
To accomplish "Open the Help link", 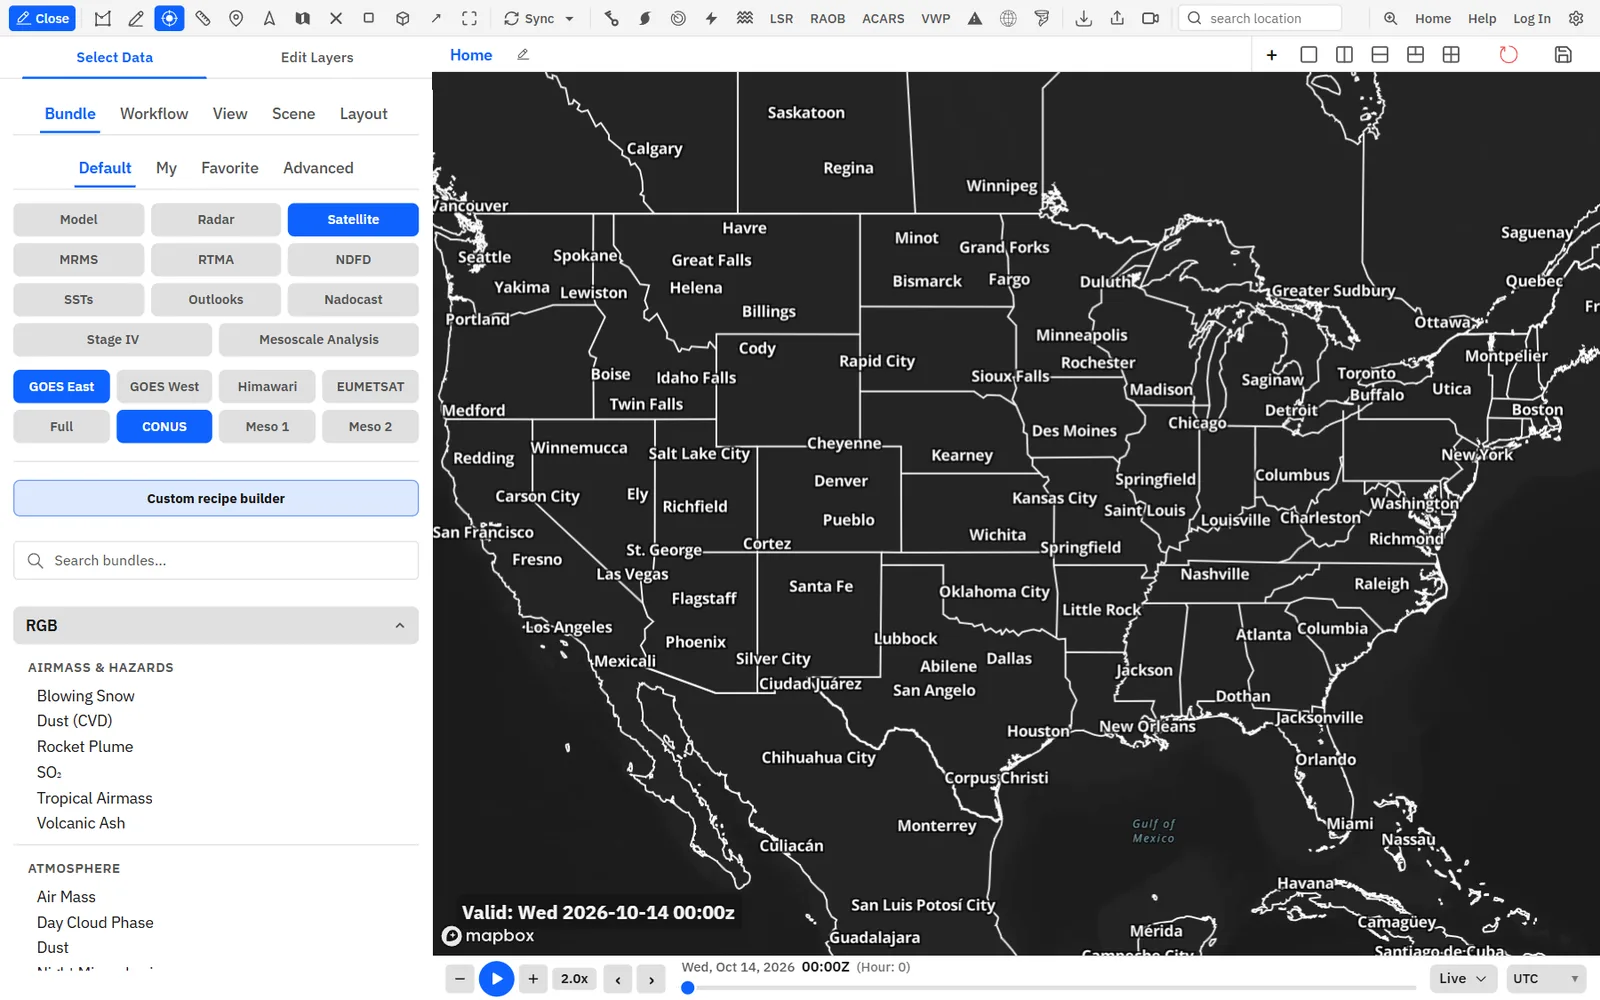I will [x=1482, y=18].
